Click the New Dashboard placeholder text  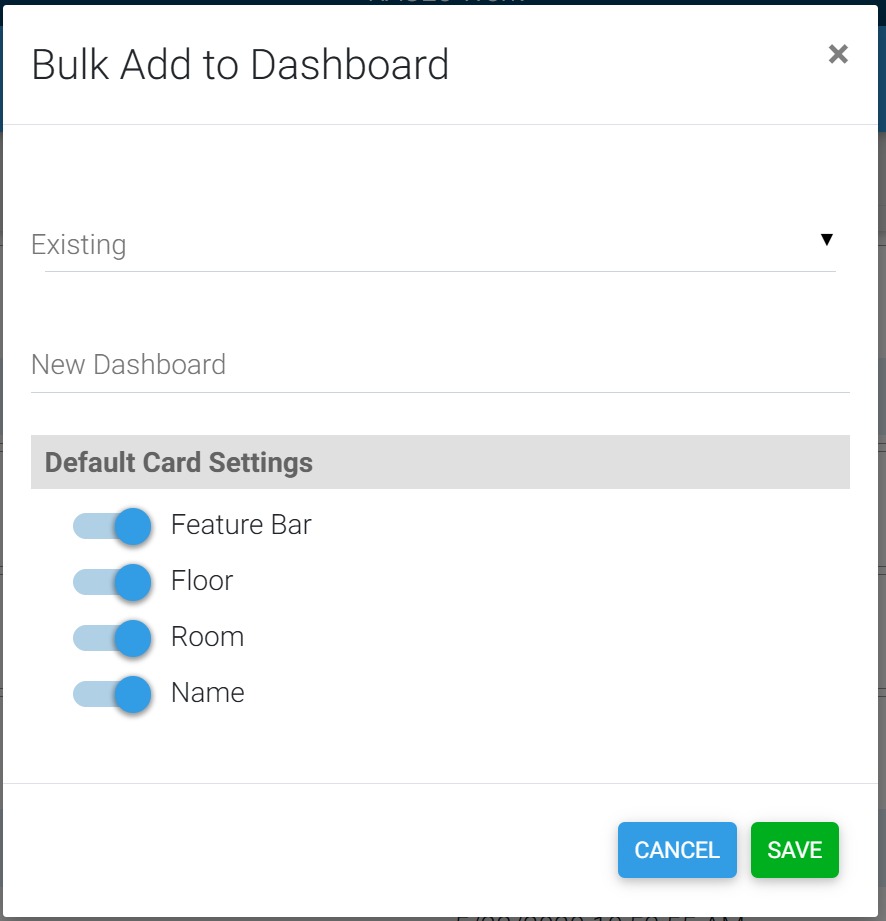[x=129, y=365]
